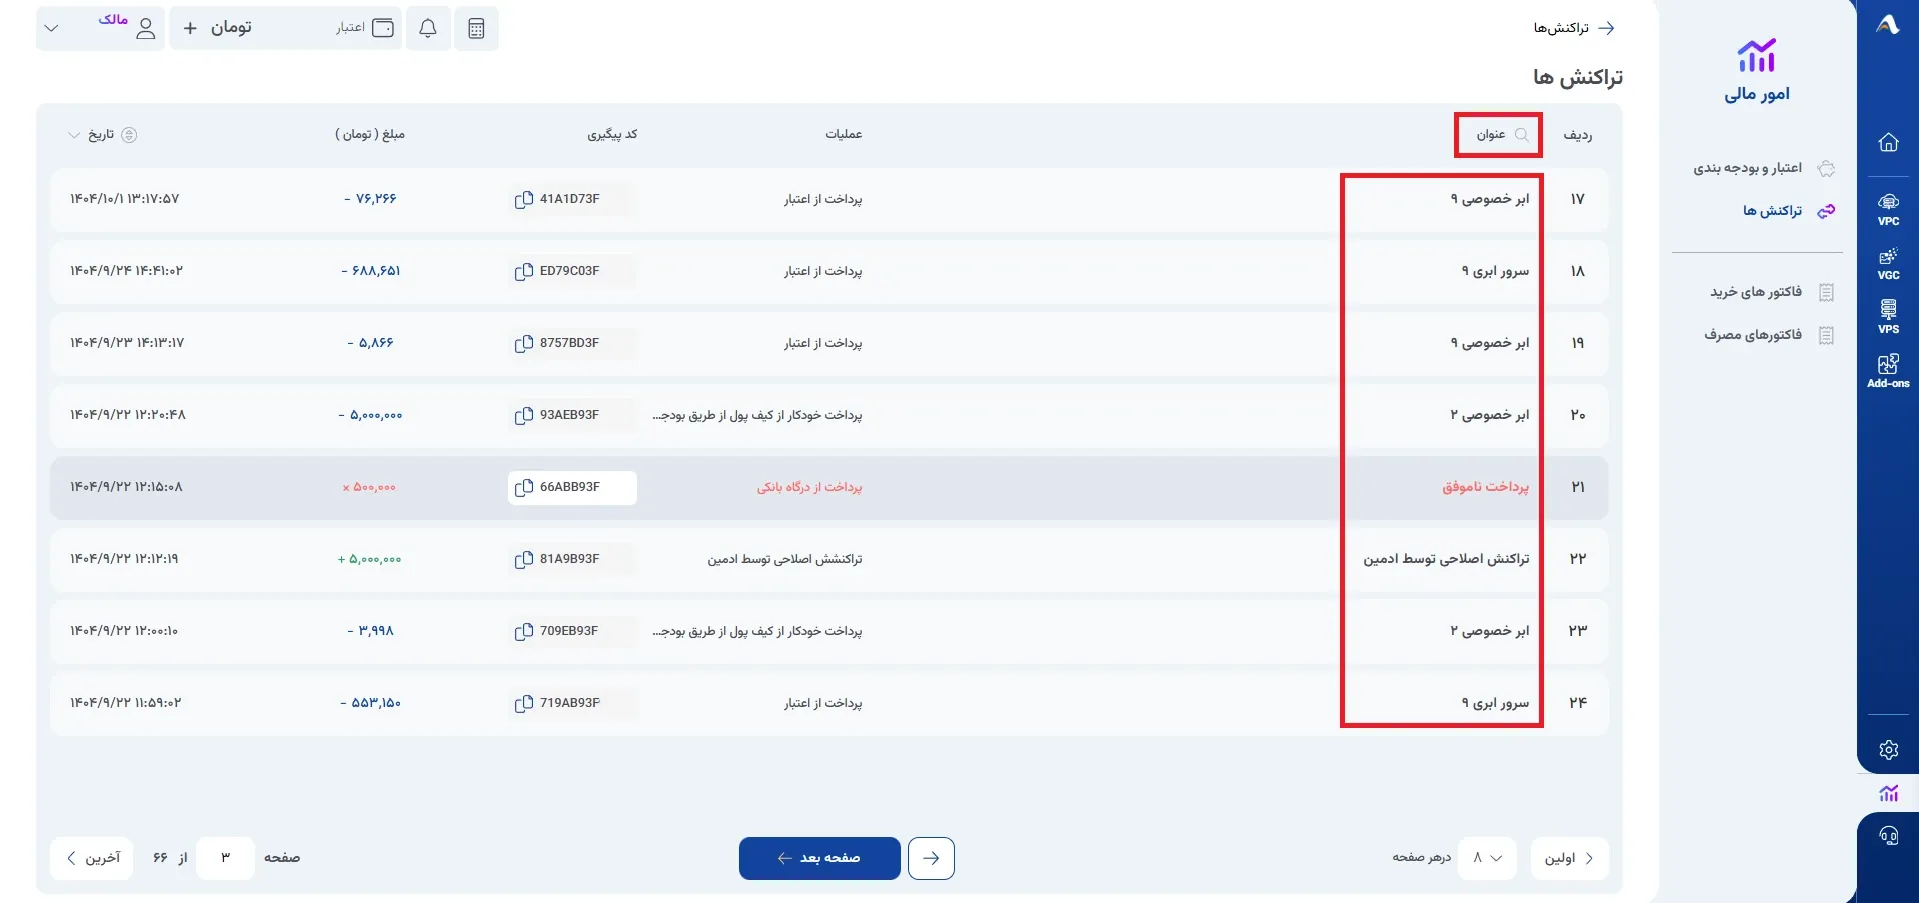
Task: Open the VGC service icon
Action: (x=1888, y=264)
